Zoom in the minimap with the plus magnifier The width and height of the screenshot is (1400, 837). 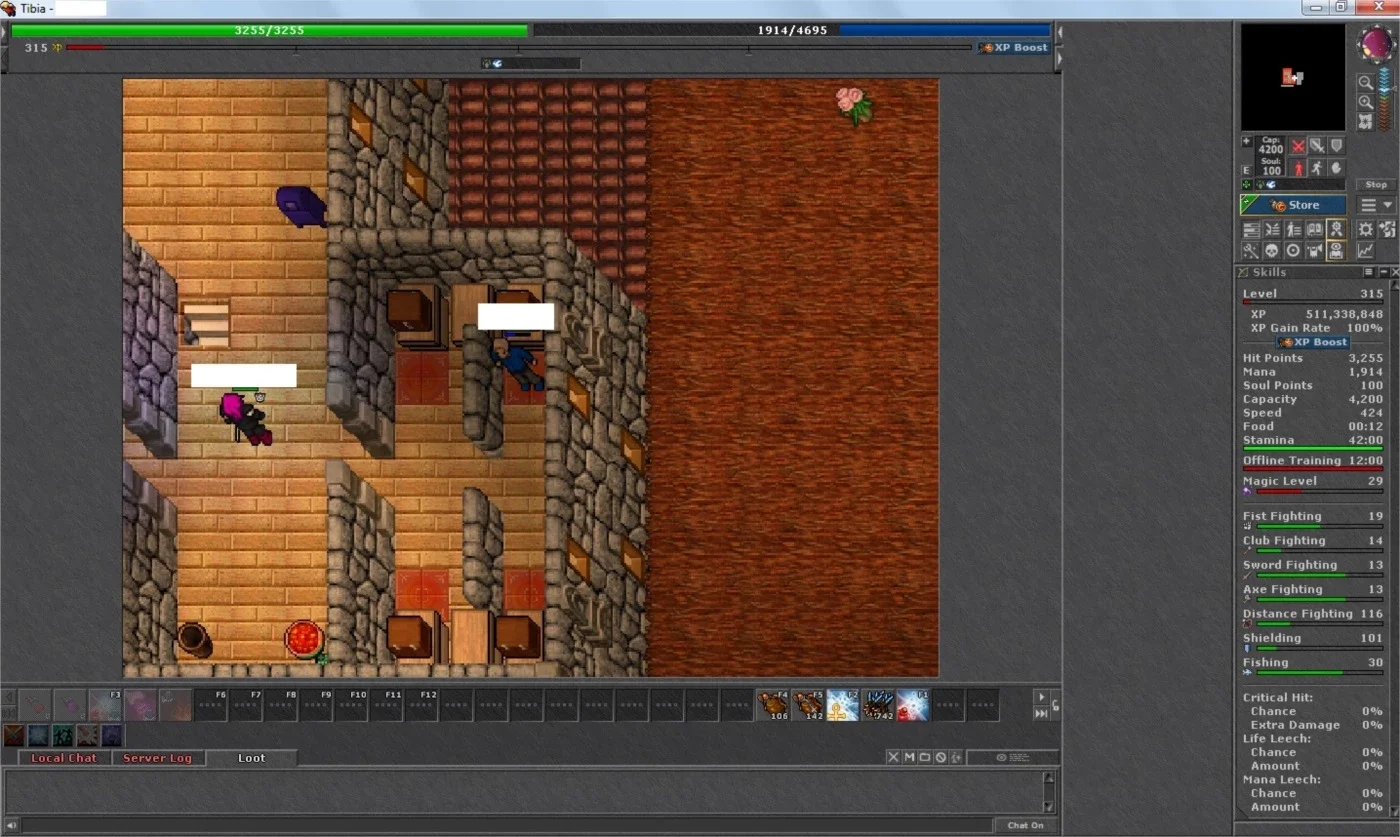click(1366, 102)
